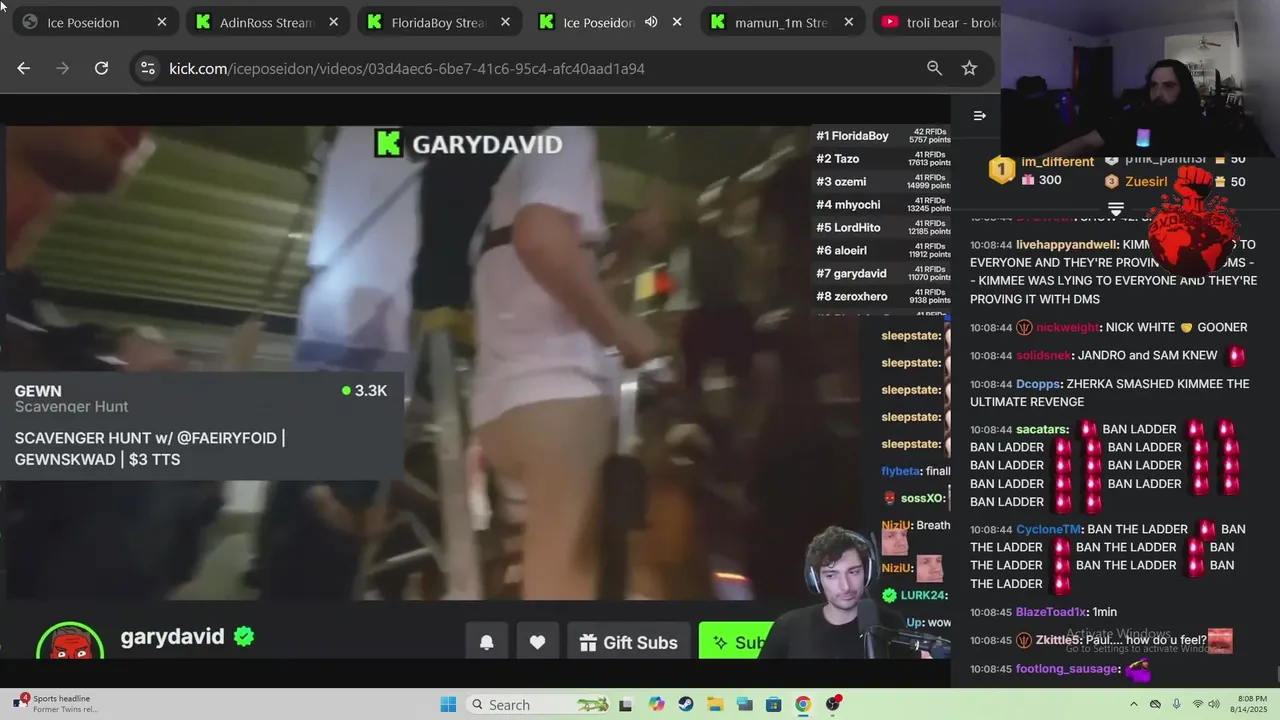1280x720 pixels.
Task: Close the FloridaBoy Stream tab
Action: point(505,22)
